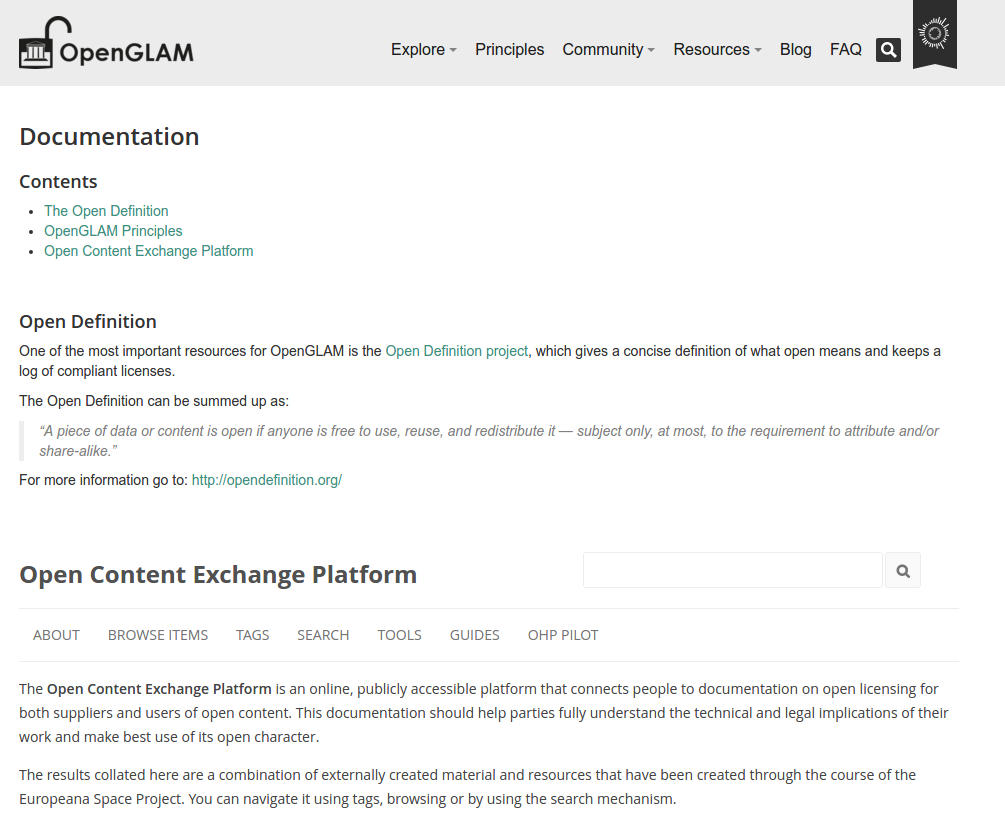Go to the Blog
The width and height of the screenshot is (1005, 828).
795,50
